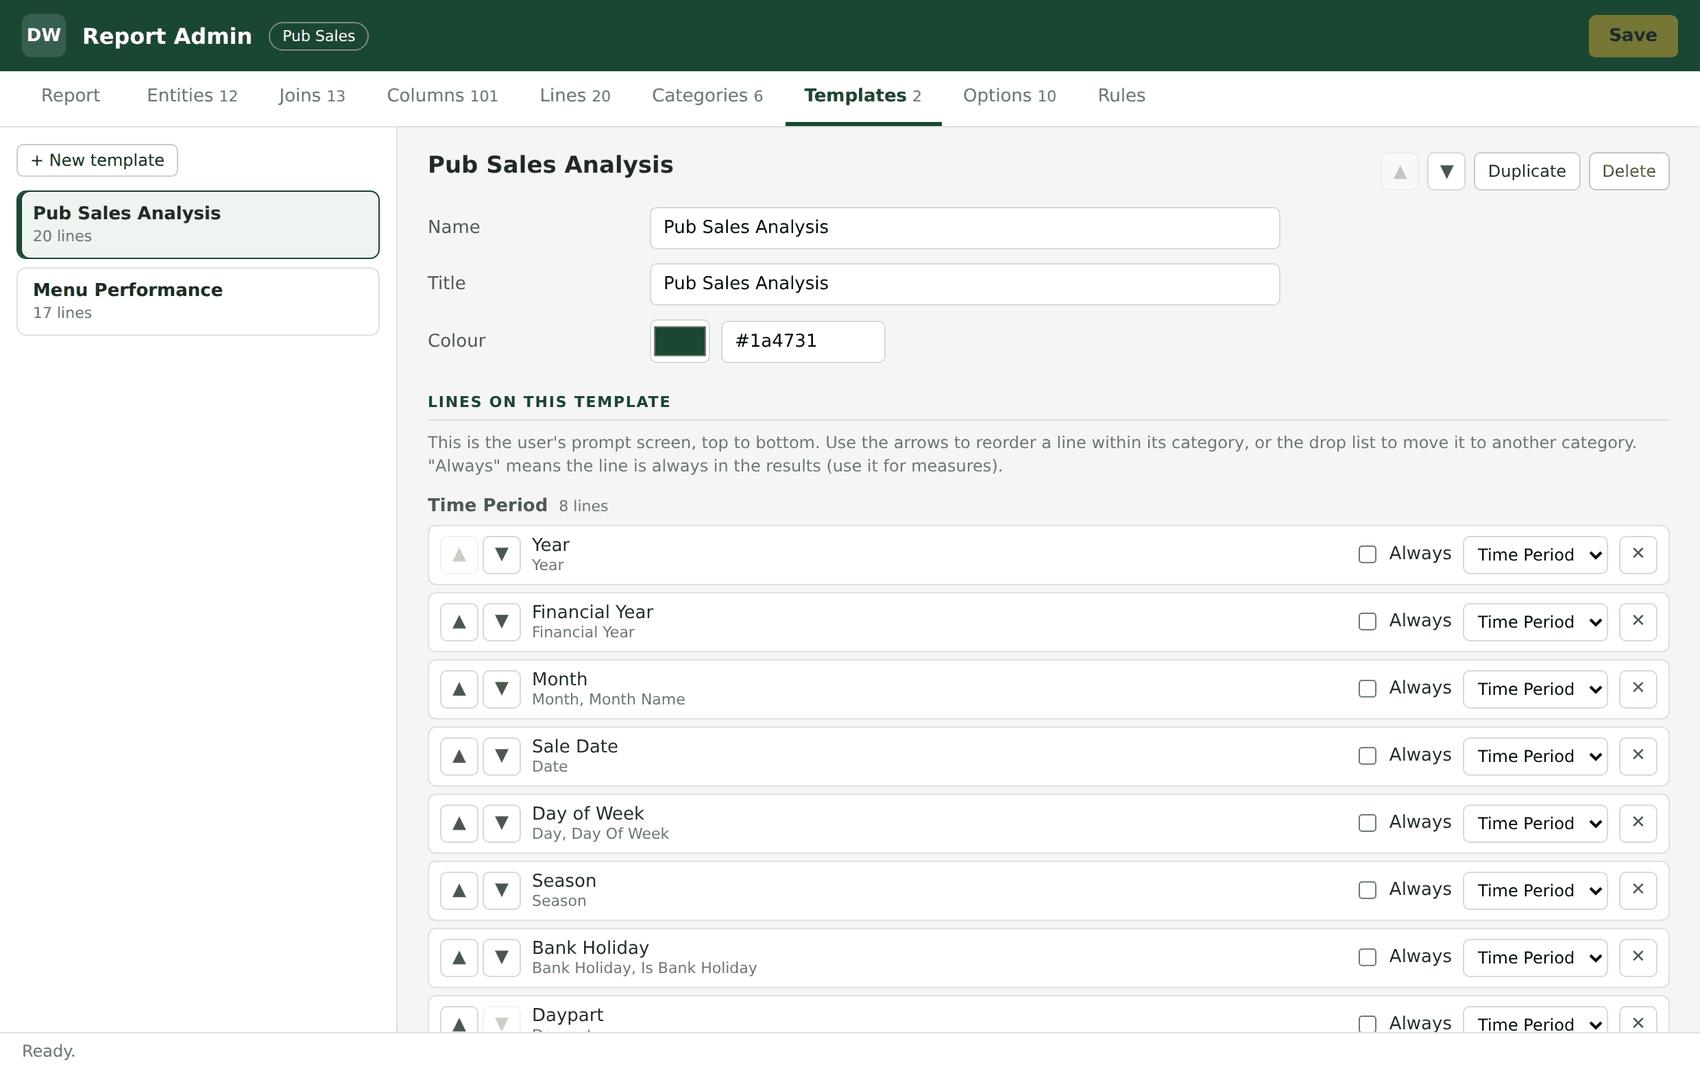Move the Year line down

(x=502, y=555)
